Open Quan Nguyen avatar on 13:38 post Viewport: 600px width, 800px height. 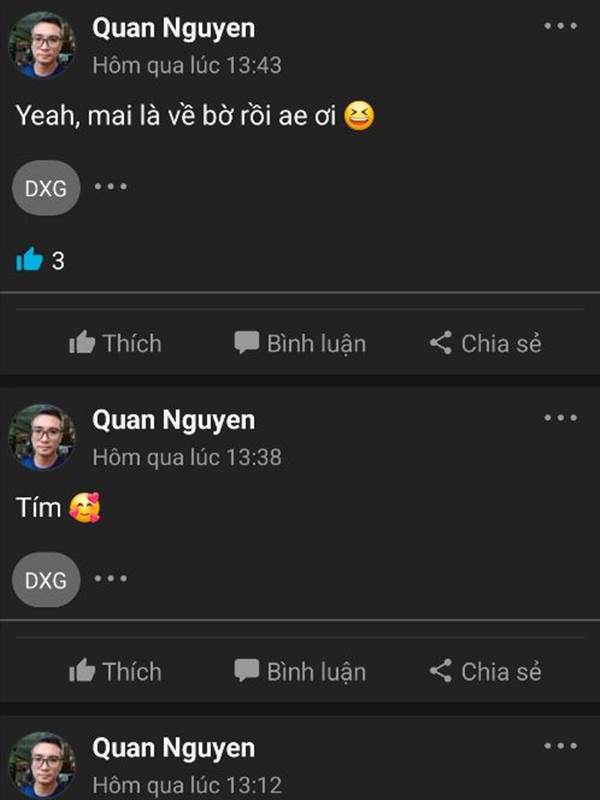click(x=42, y=437)
